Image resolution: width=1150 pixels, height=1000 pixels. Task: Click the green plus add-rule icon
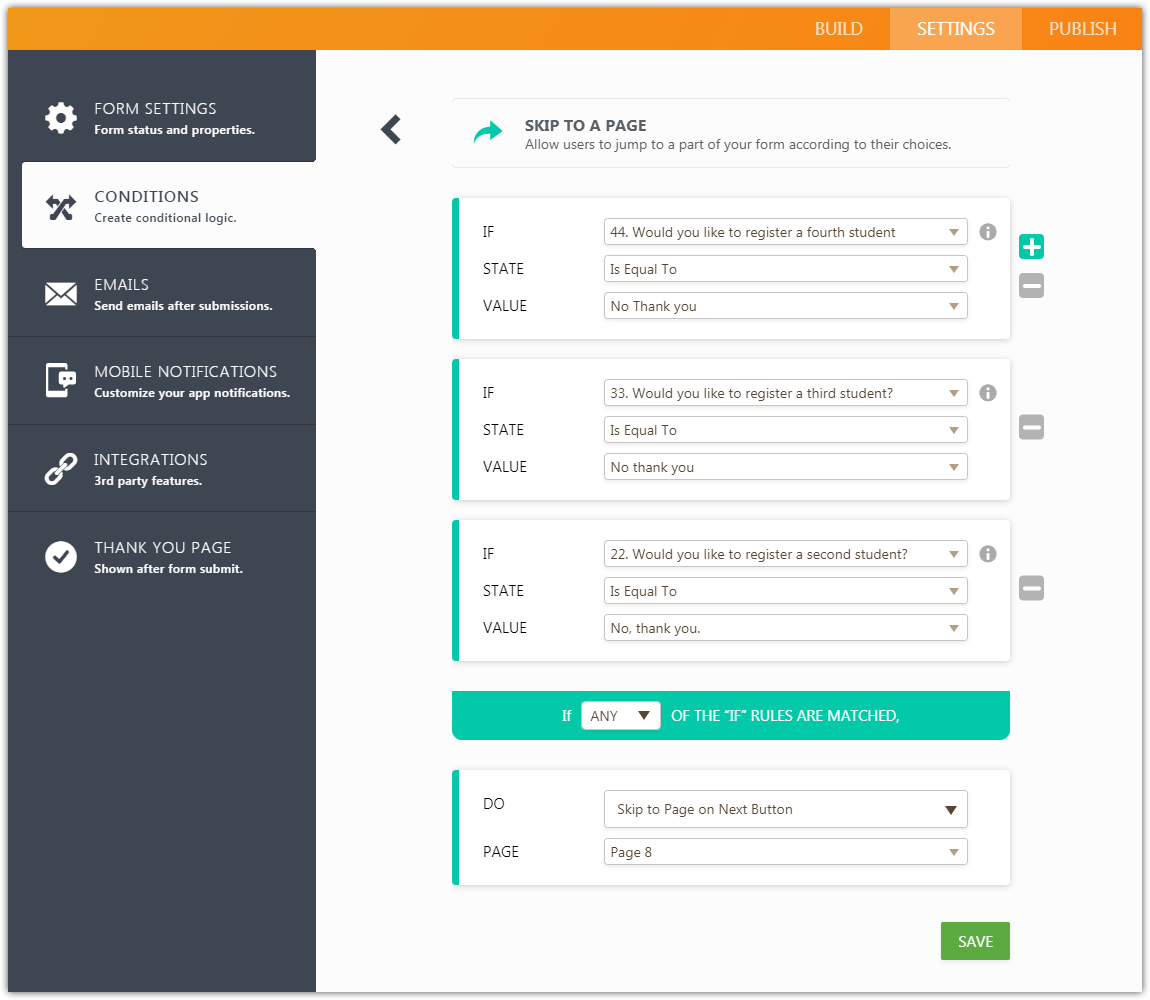pos(1031,247)
